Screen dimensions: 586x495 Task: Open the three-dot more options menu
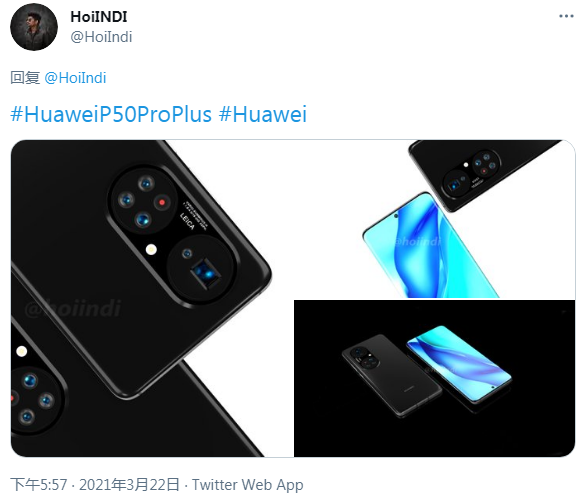pyautogui.click(x=566, y=16)
